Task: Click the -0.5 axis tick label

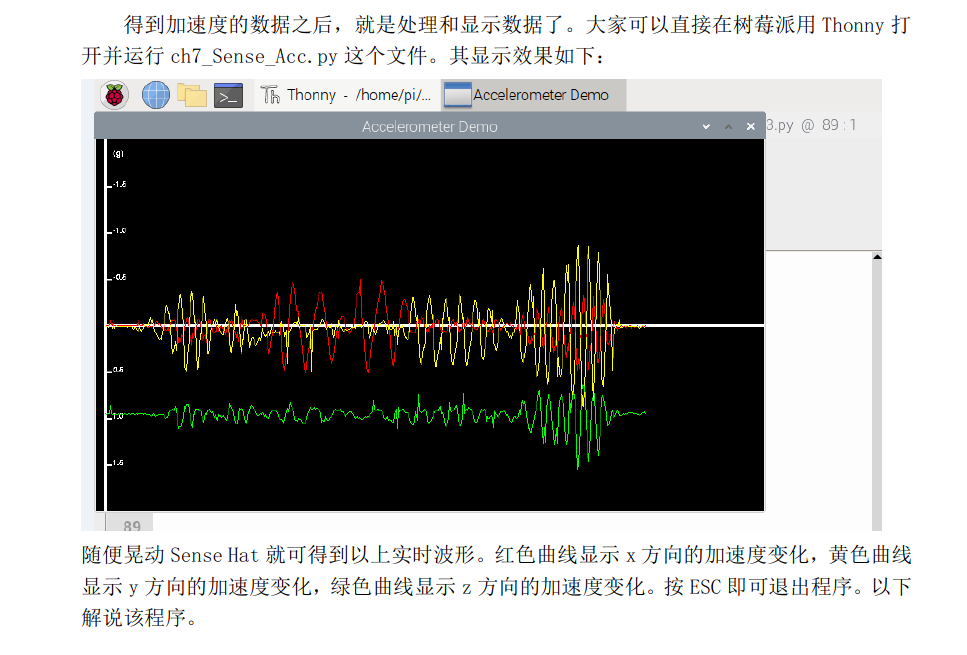Action: [x=120, y=278]
